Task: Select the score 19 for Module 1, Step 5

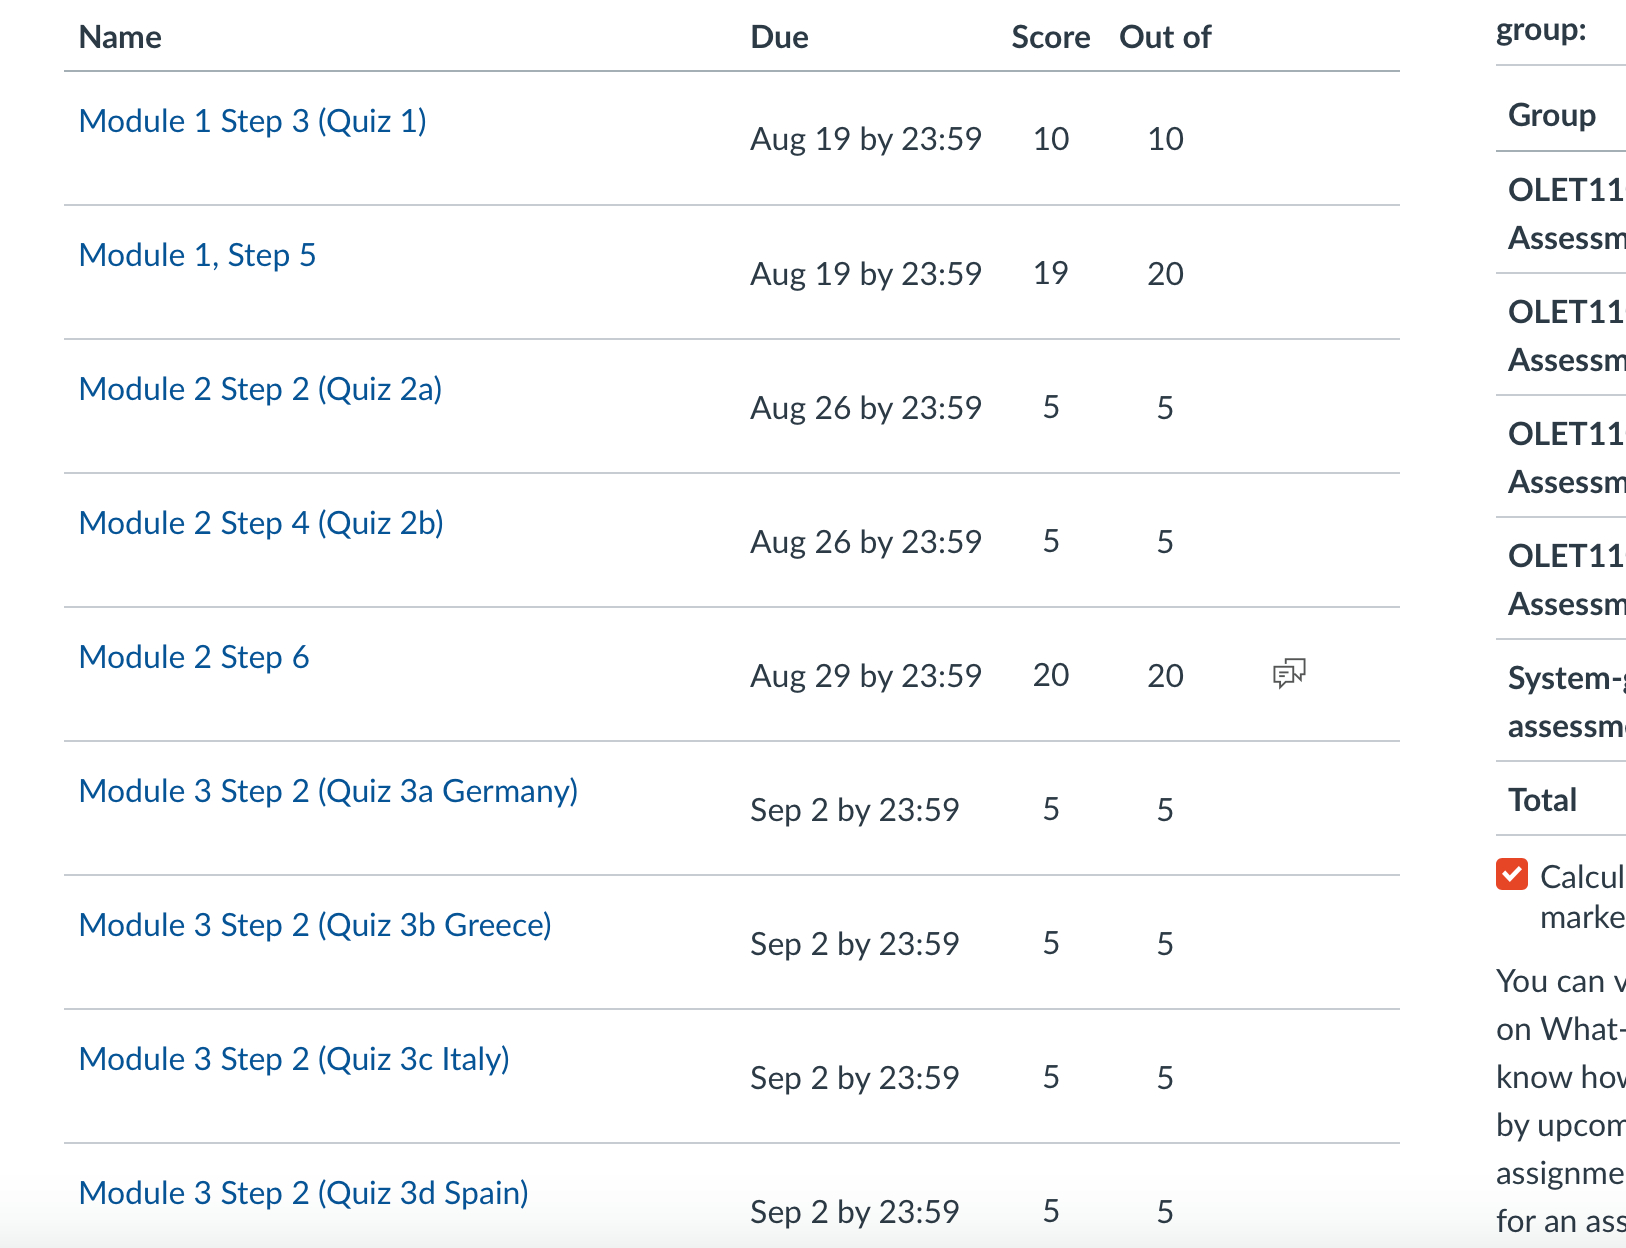Action: [x=1051, y=273]
